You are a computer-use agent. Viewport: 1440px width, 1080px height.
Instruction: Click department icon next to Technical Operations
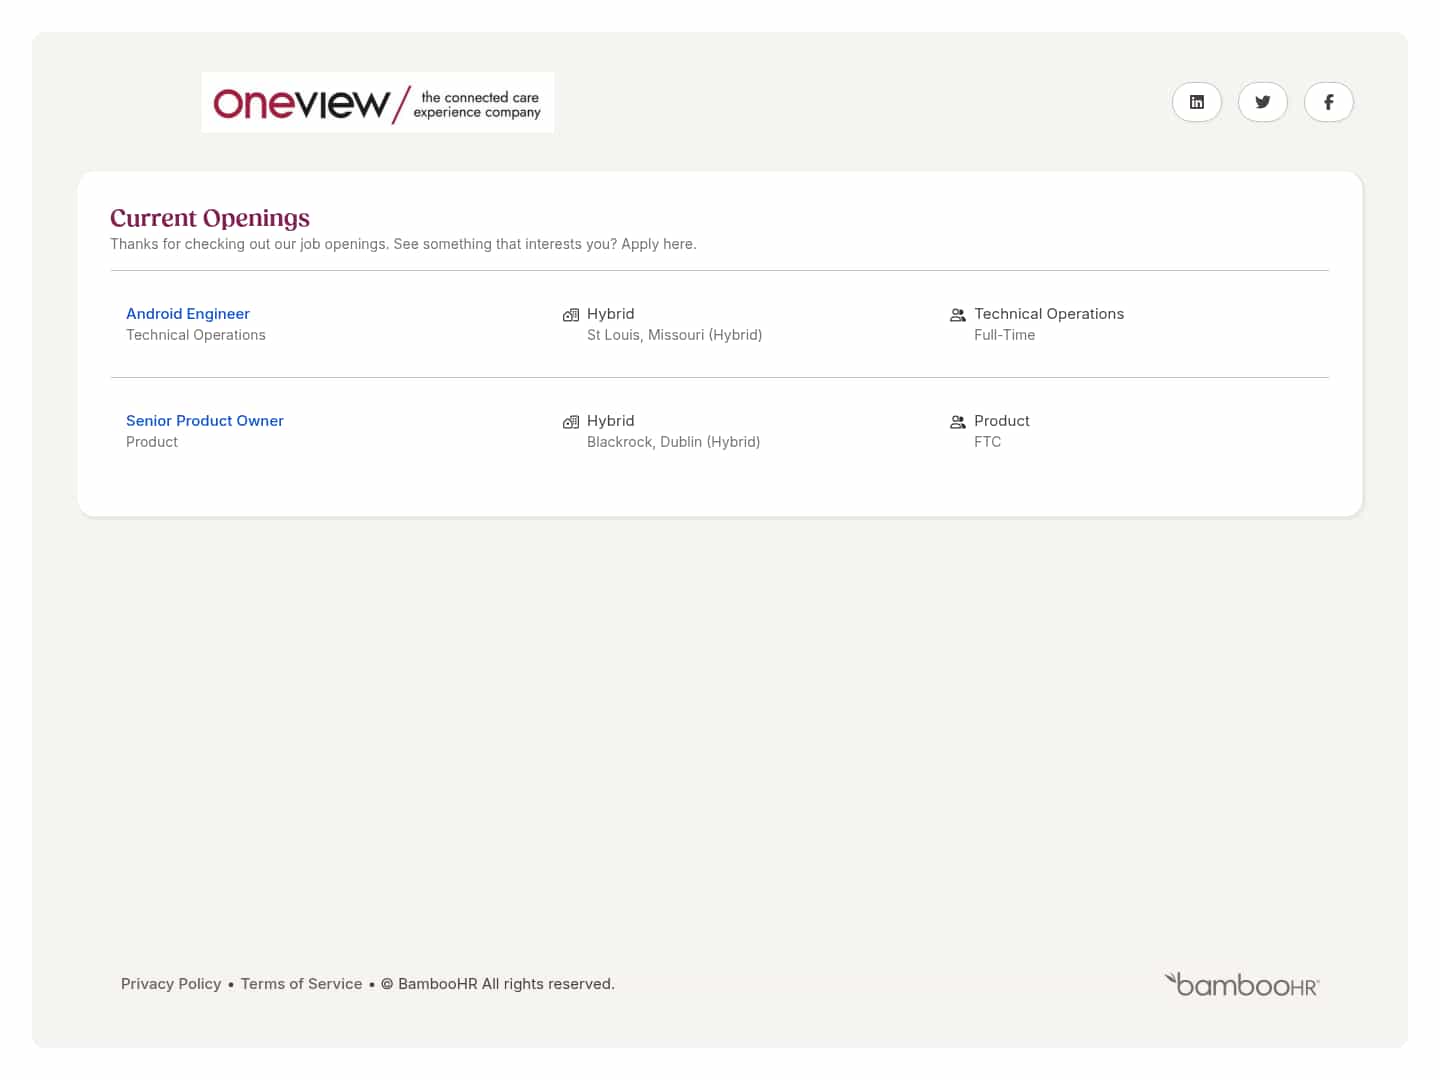pos(957,315)
